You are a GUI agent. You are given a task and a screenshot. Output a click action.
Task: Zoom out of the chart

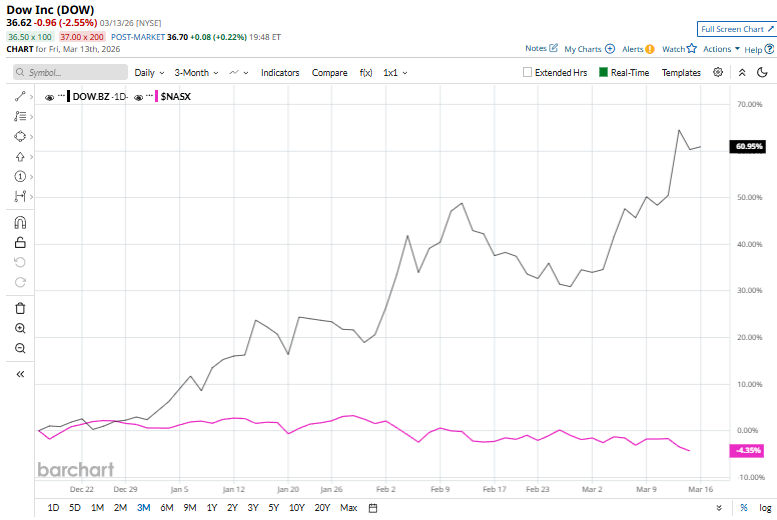[20, 348]
